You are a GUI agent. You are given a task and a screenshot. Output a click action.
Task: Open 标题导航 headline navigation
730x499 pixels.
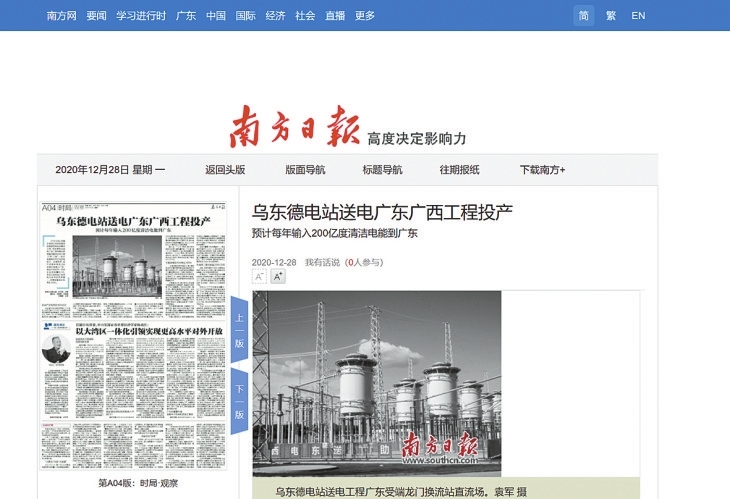382,170
